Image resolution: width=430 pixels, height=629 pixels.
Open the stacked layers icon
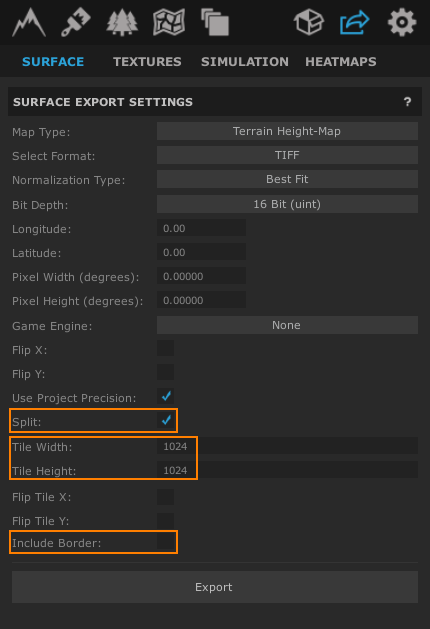point(215,22)
